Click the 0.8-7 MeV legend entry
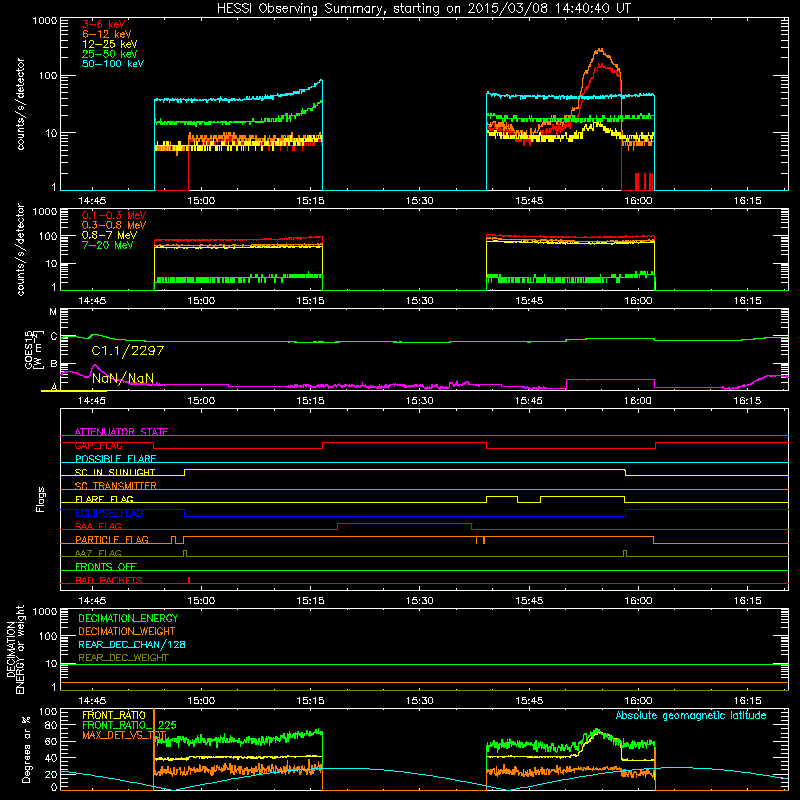Screen dimensions: 800x800 110,235
